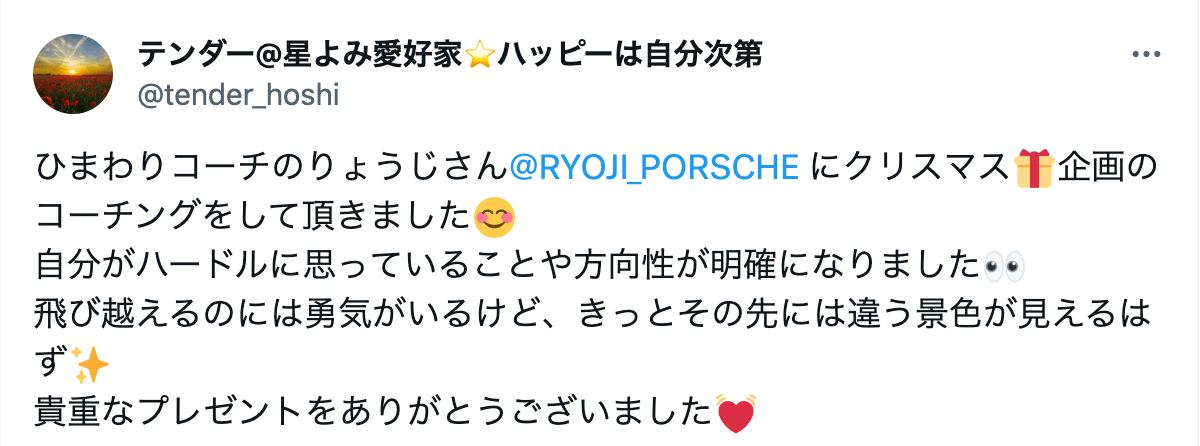Click the eyes emoji after なりました
This screenshot has width=1200, height=446.
click(x=1004, y=266)
